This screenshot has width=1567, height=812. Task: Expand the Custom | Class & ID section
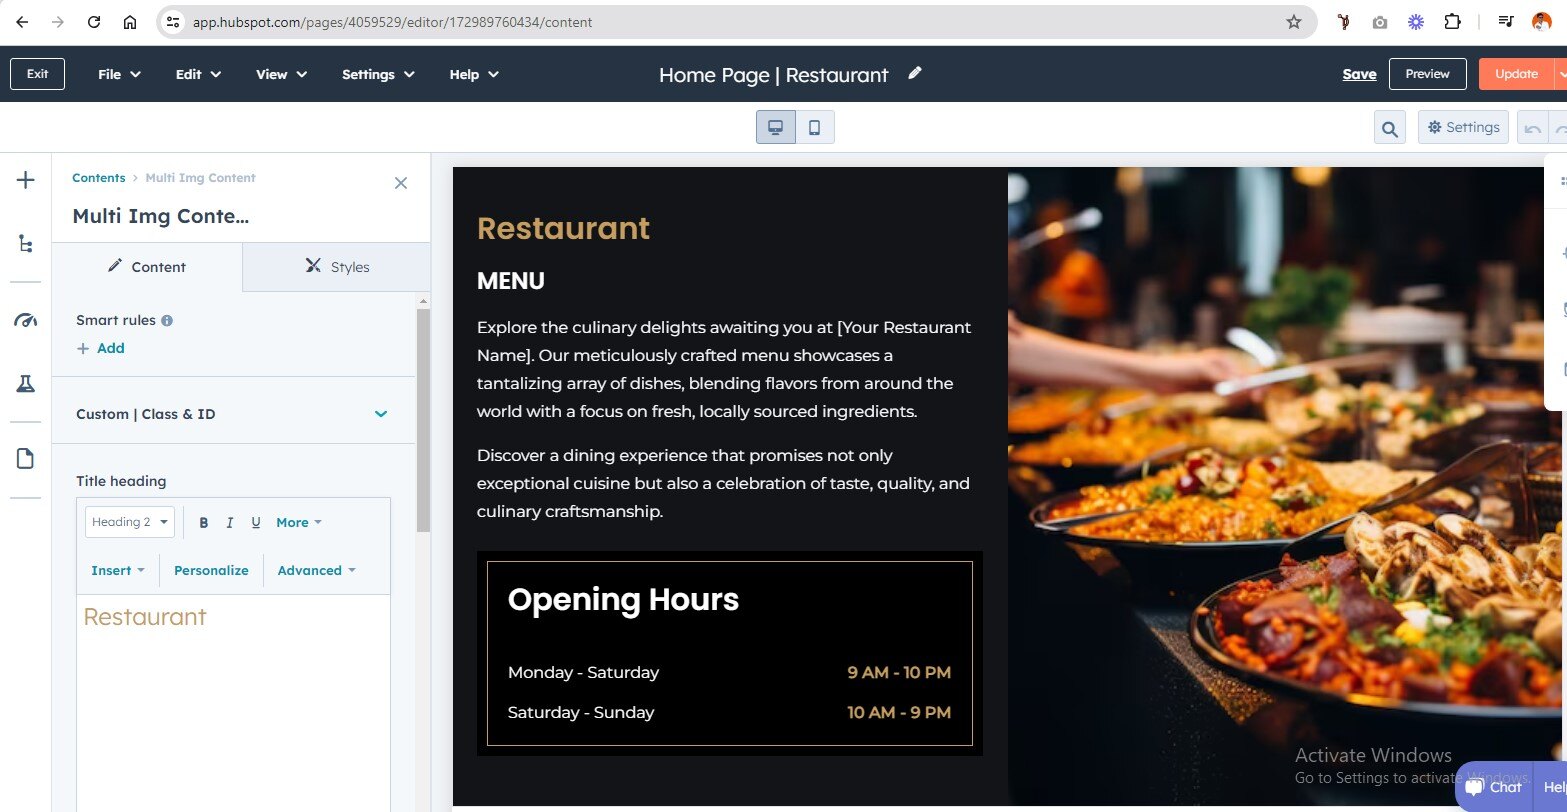(x=380, y=414)
